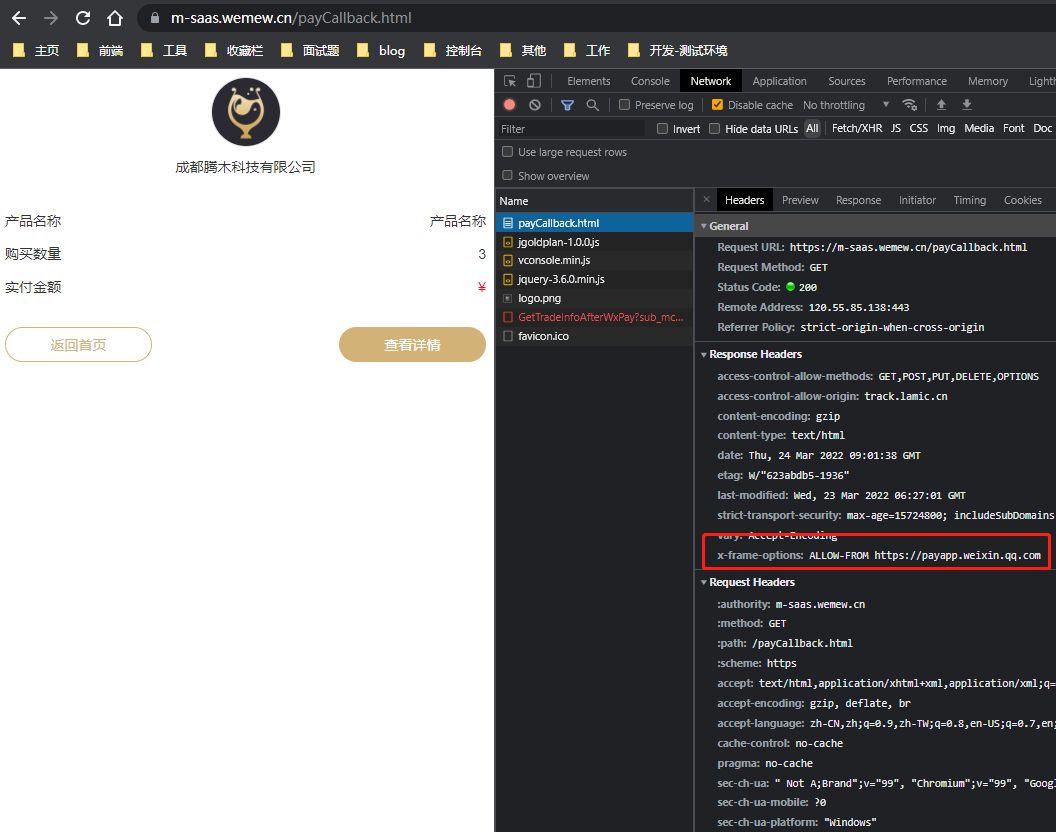1056x832 pixels.
Task: Check the Hide data URLs checkbox
Action: click(715, 128)
